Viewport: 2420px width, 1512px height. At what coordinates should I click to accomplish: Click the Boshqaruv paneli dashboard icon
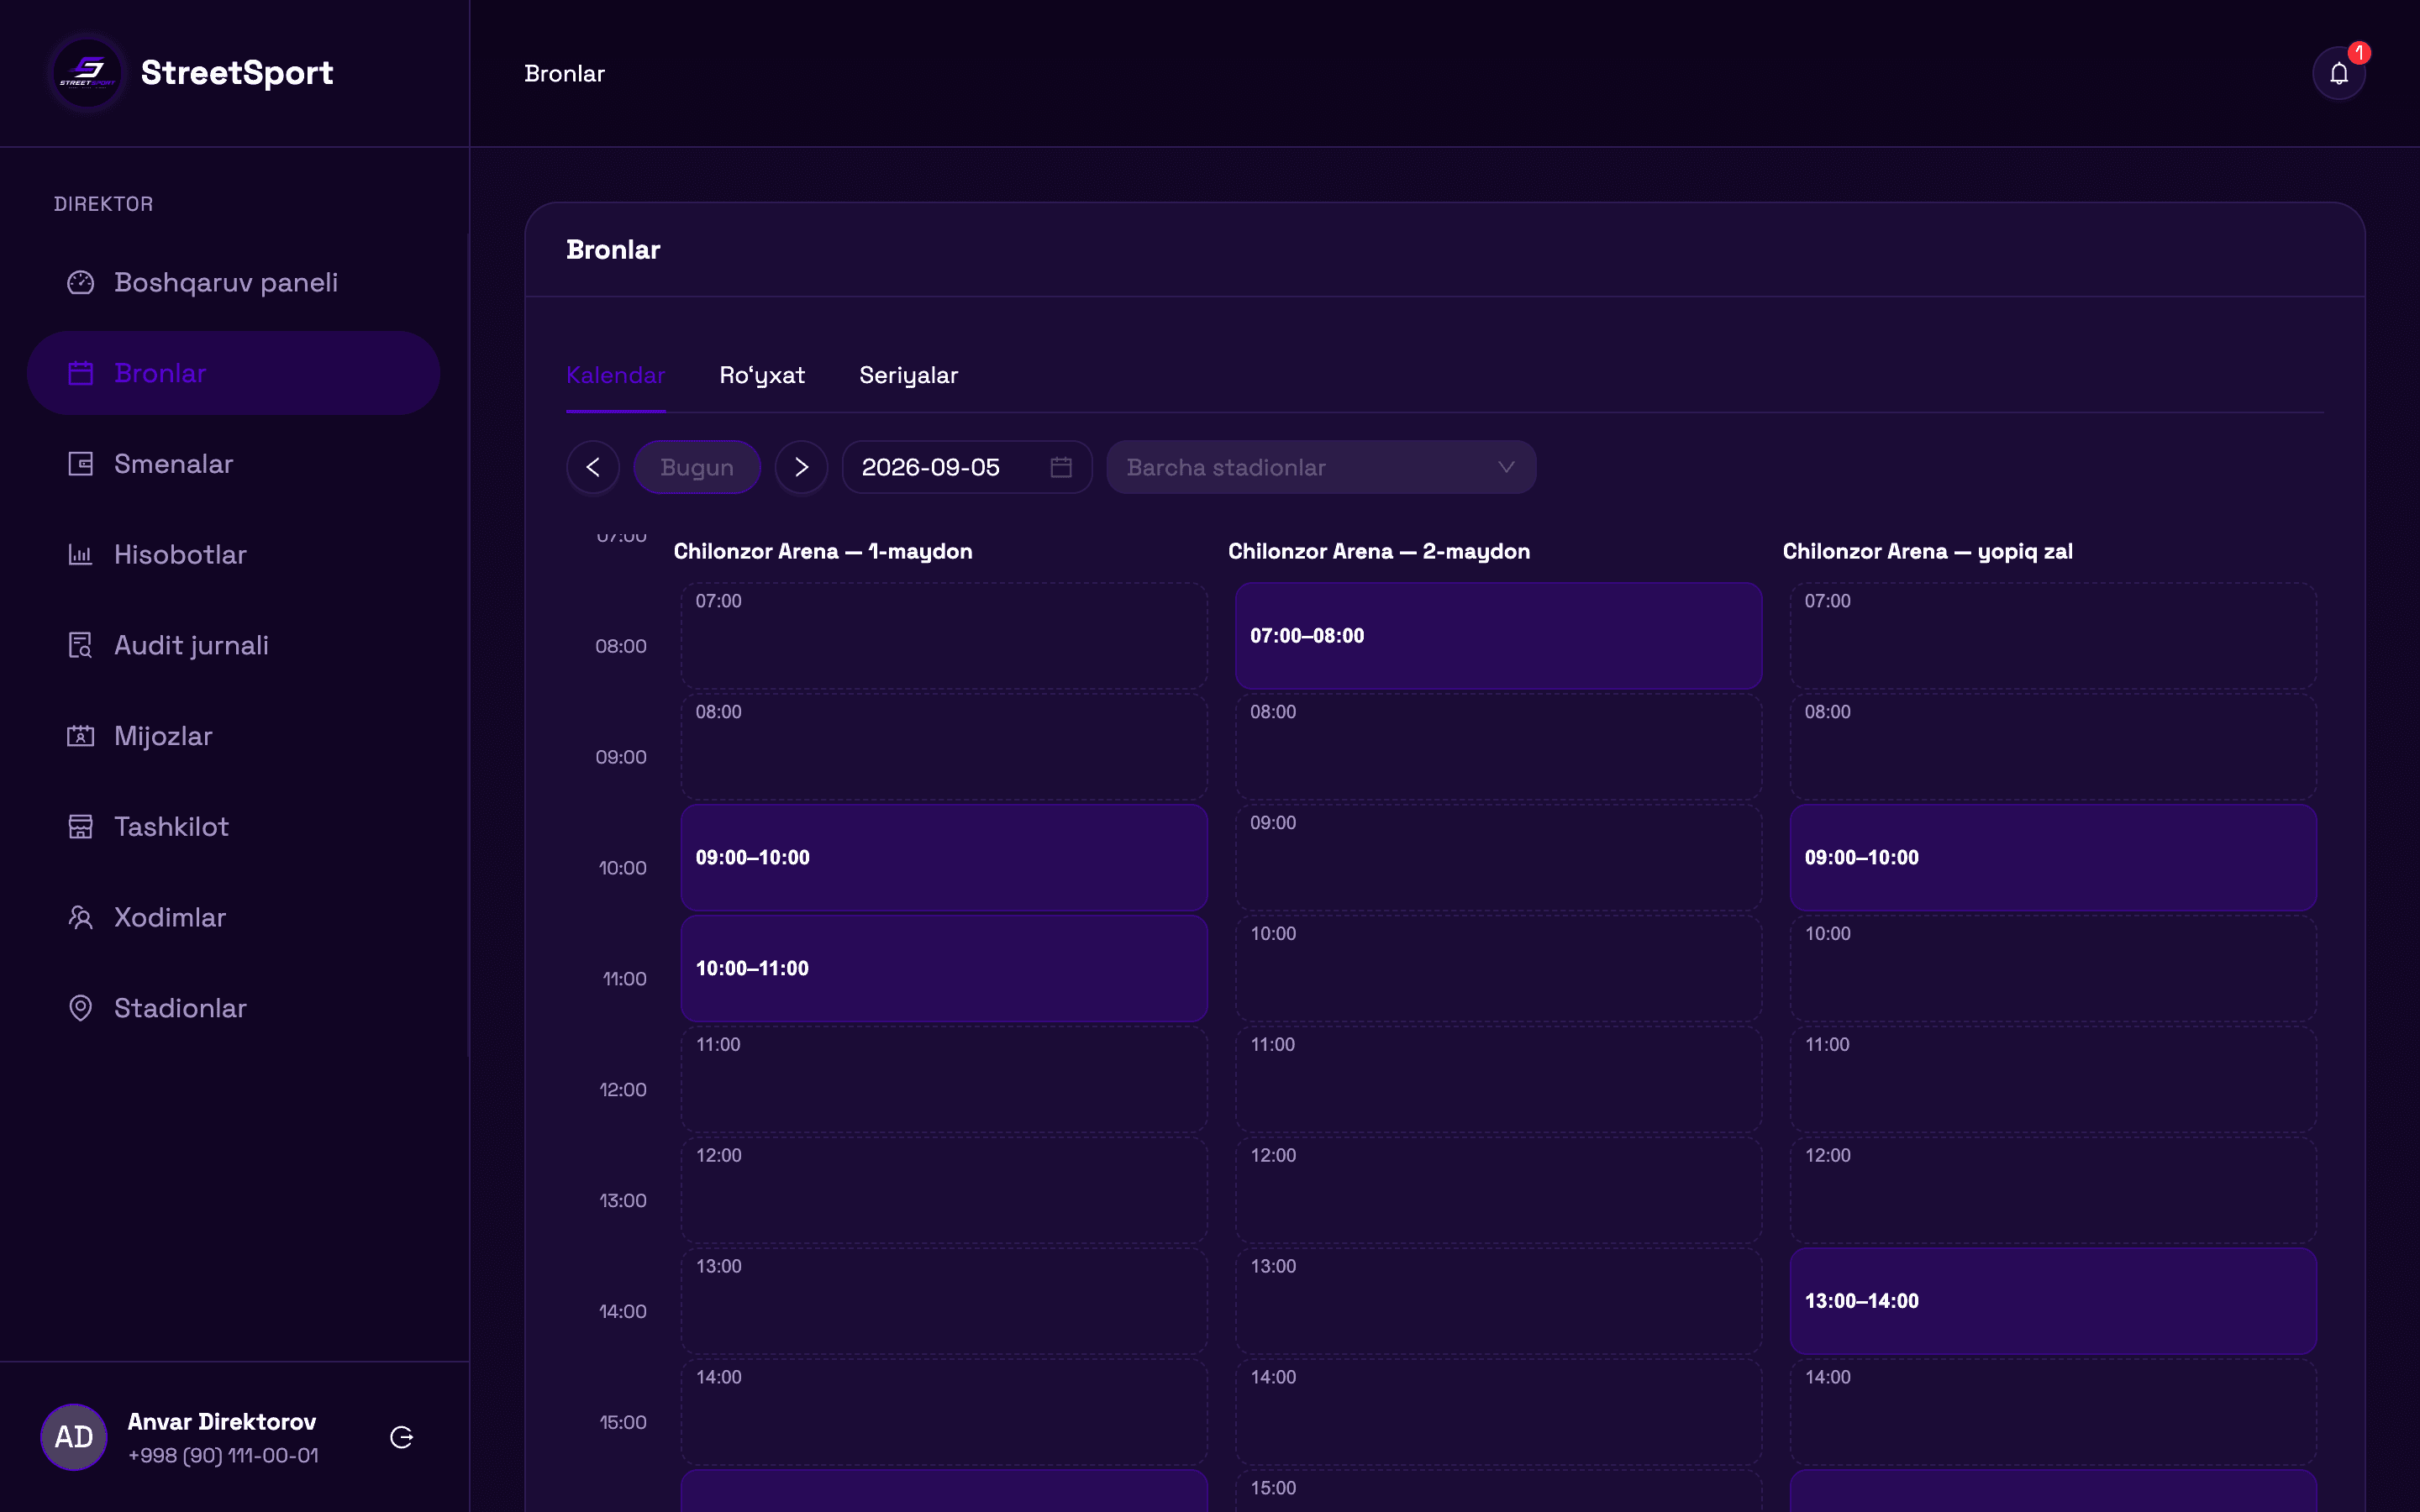pyautogui.click(x=80, y=283)
